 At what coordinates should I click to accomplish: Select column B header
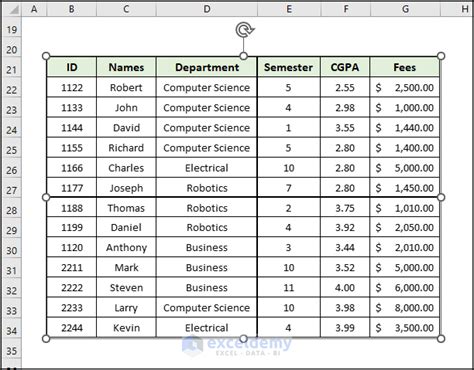coord(71,9)
